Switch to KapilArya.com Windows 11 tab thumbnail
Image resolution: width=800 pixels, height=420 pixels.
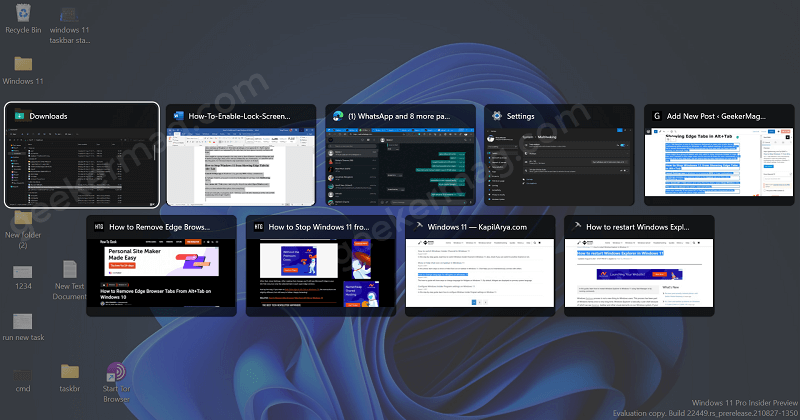tap(480, 273)
